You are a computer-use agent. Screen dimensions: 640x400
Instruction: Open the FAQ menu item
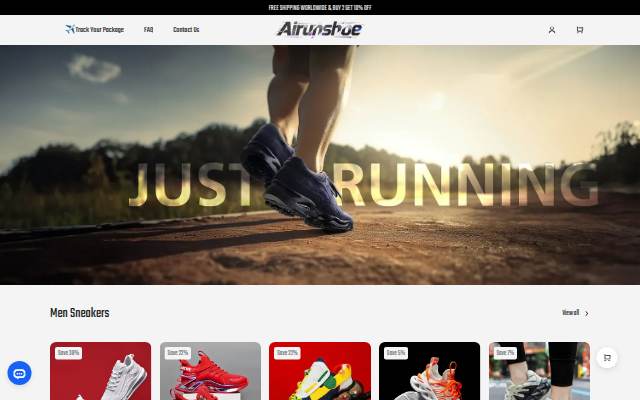(149, 30)
